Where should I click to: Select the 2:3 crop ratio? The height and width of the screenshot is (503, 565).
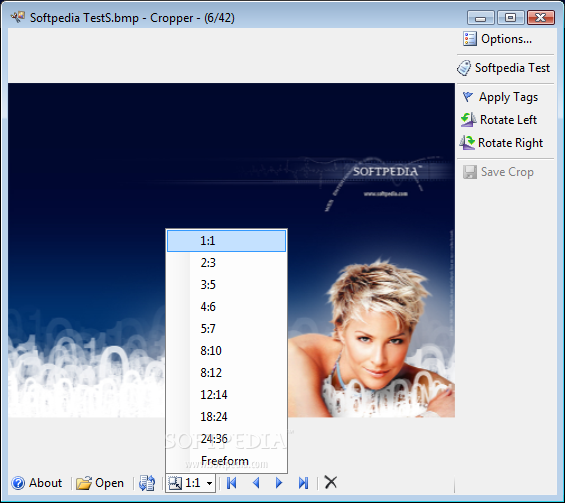pos(227,263)
